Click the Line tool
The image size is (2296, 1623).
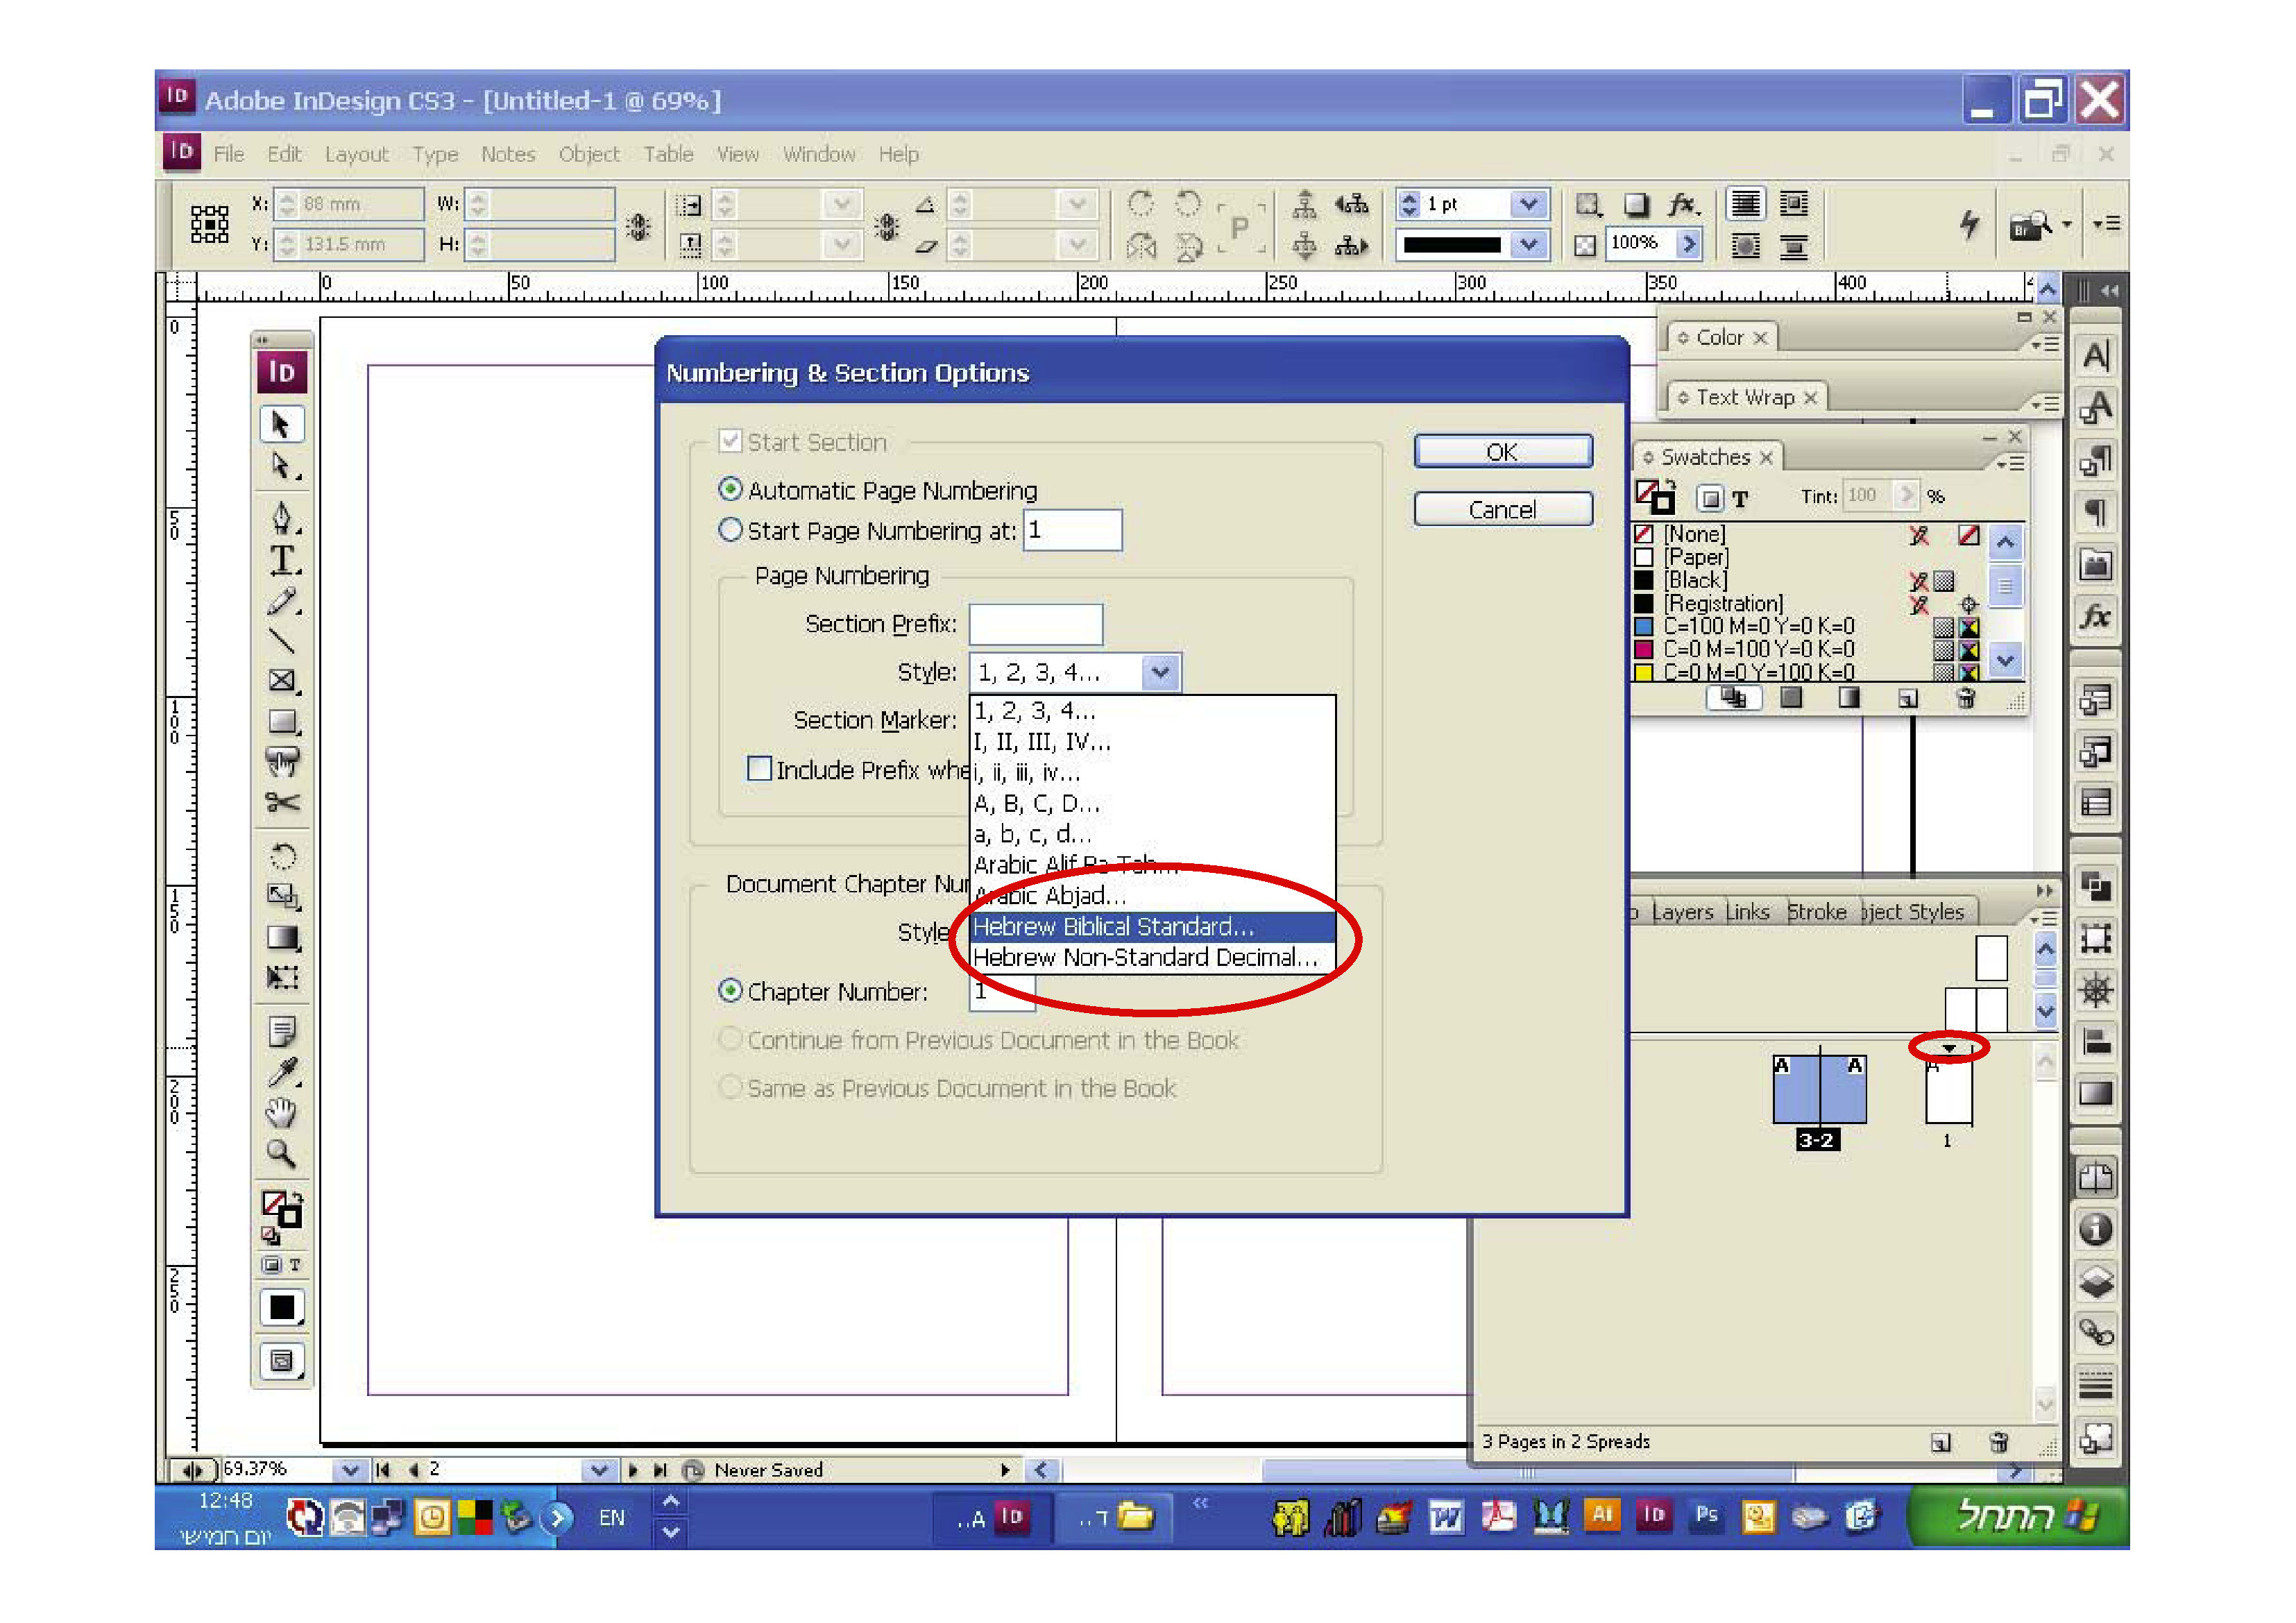click(x=282, y=640)
